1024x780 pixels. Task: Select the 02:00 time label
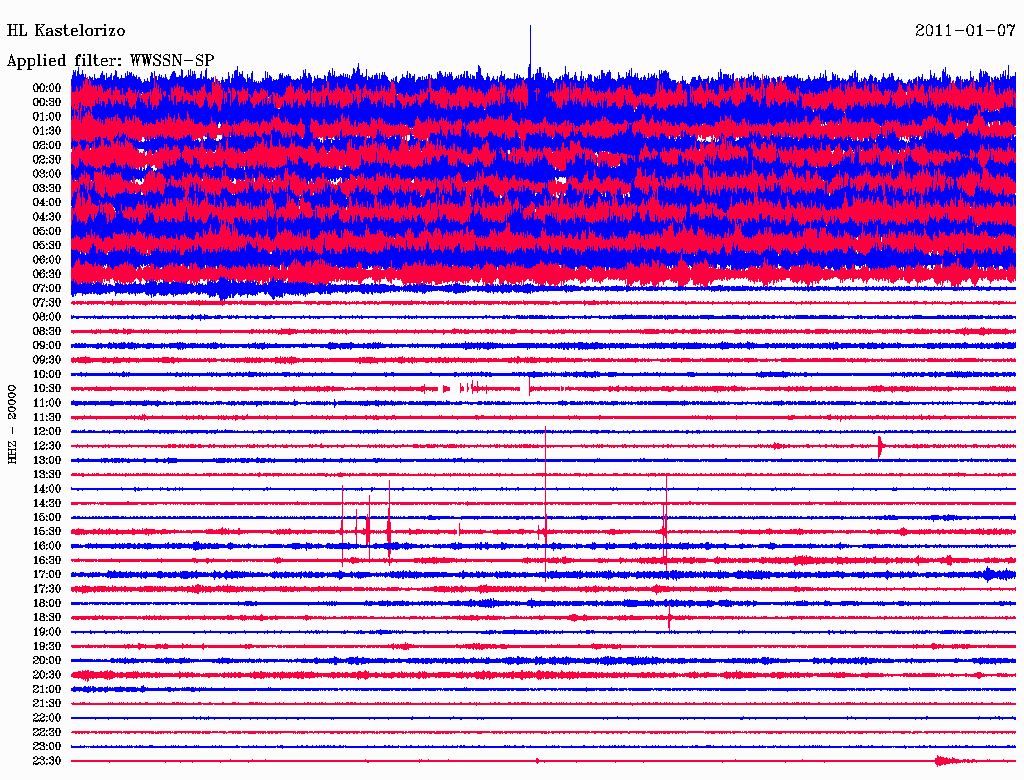pyautogui.click(x=47, y=145)
